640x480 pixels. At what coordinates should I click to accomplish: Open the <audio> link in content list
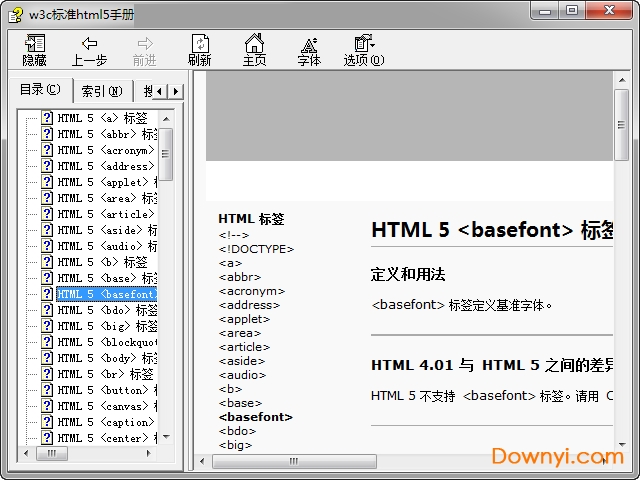pyautogui.click(x=242, y=375)
